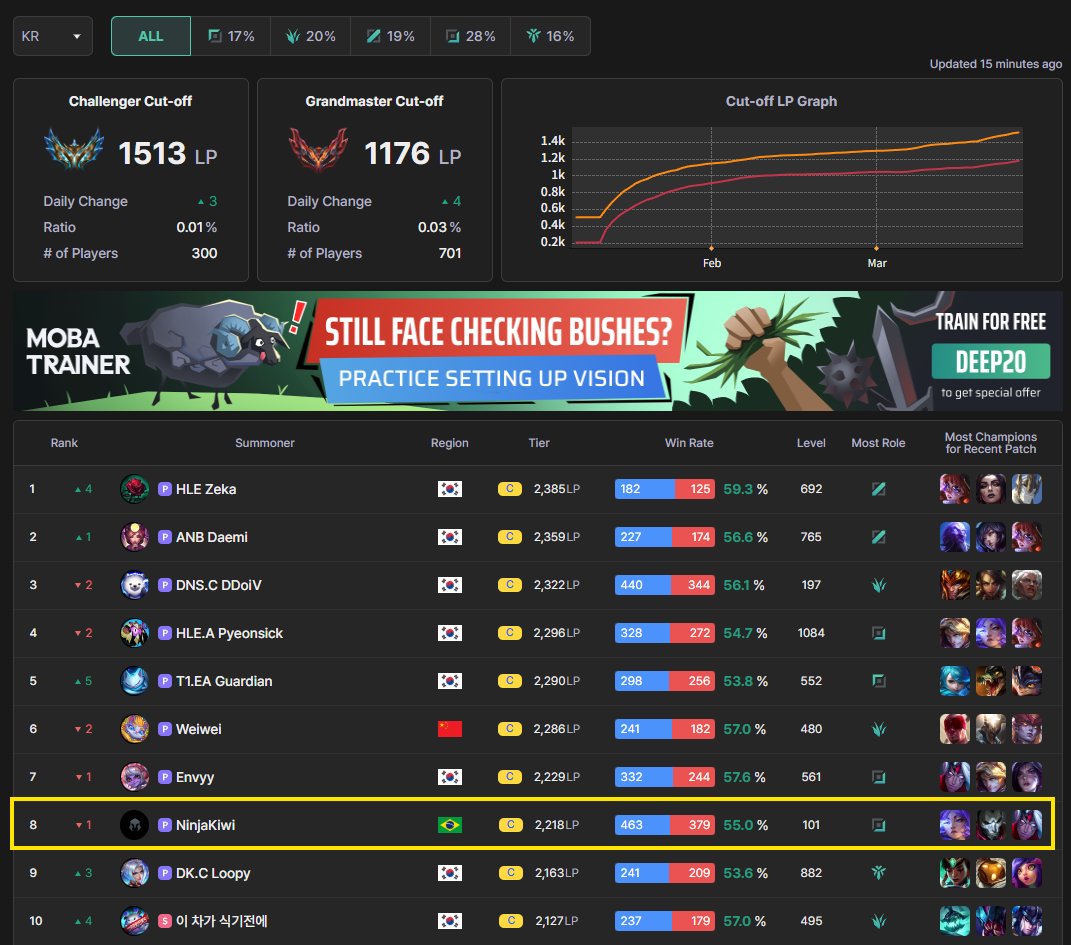The height and width of the screenshot is (945, 1071).
Task: Click T1.EA Guardian's profile avatar
Action: pyautogui.click(x=135, y=681)
